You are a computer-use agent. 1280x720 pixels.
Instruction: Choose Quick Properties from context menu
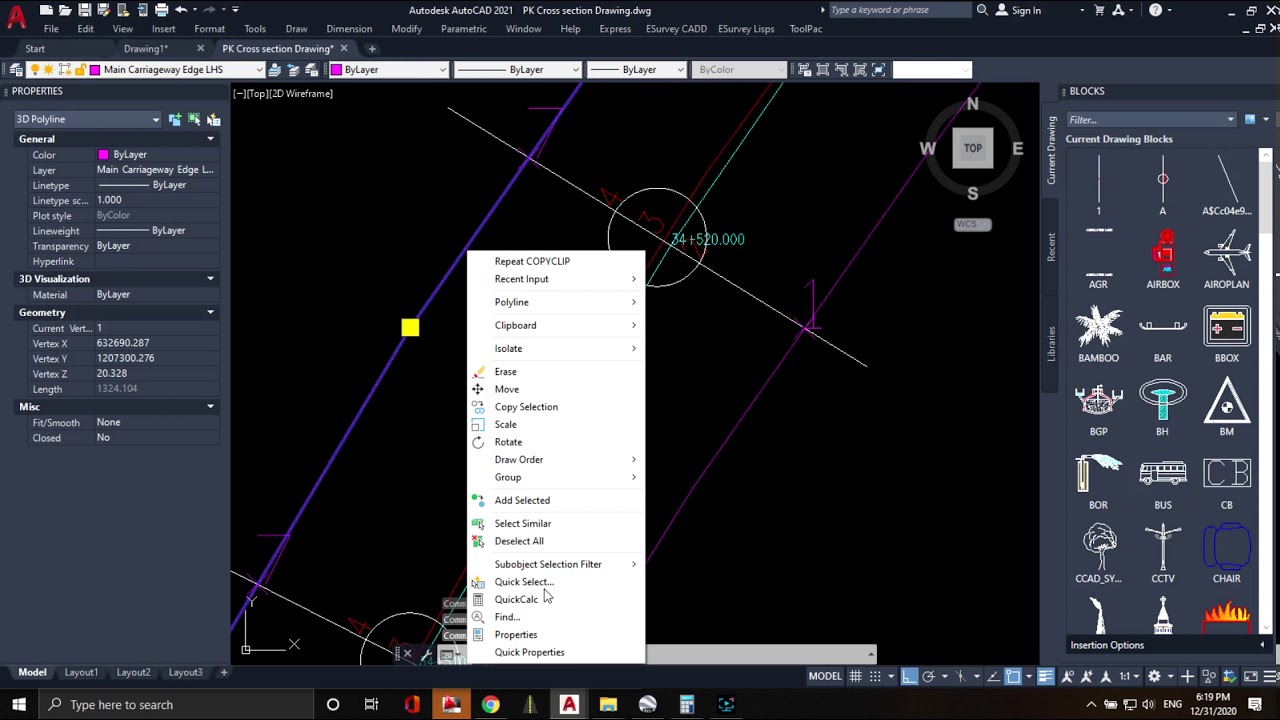556,652
